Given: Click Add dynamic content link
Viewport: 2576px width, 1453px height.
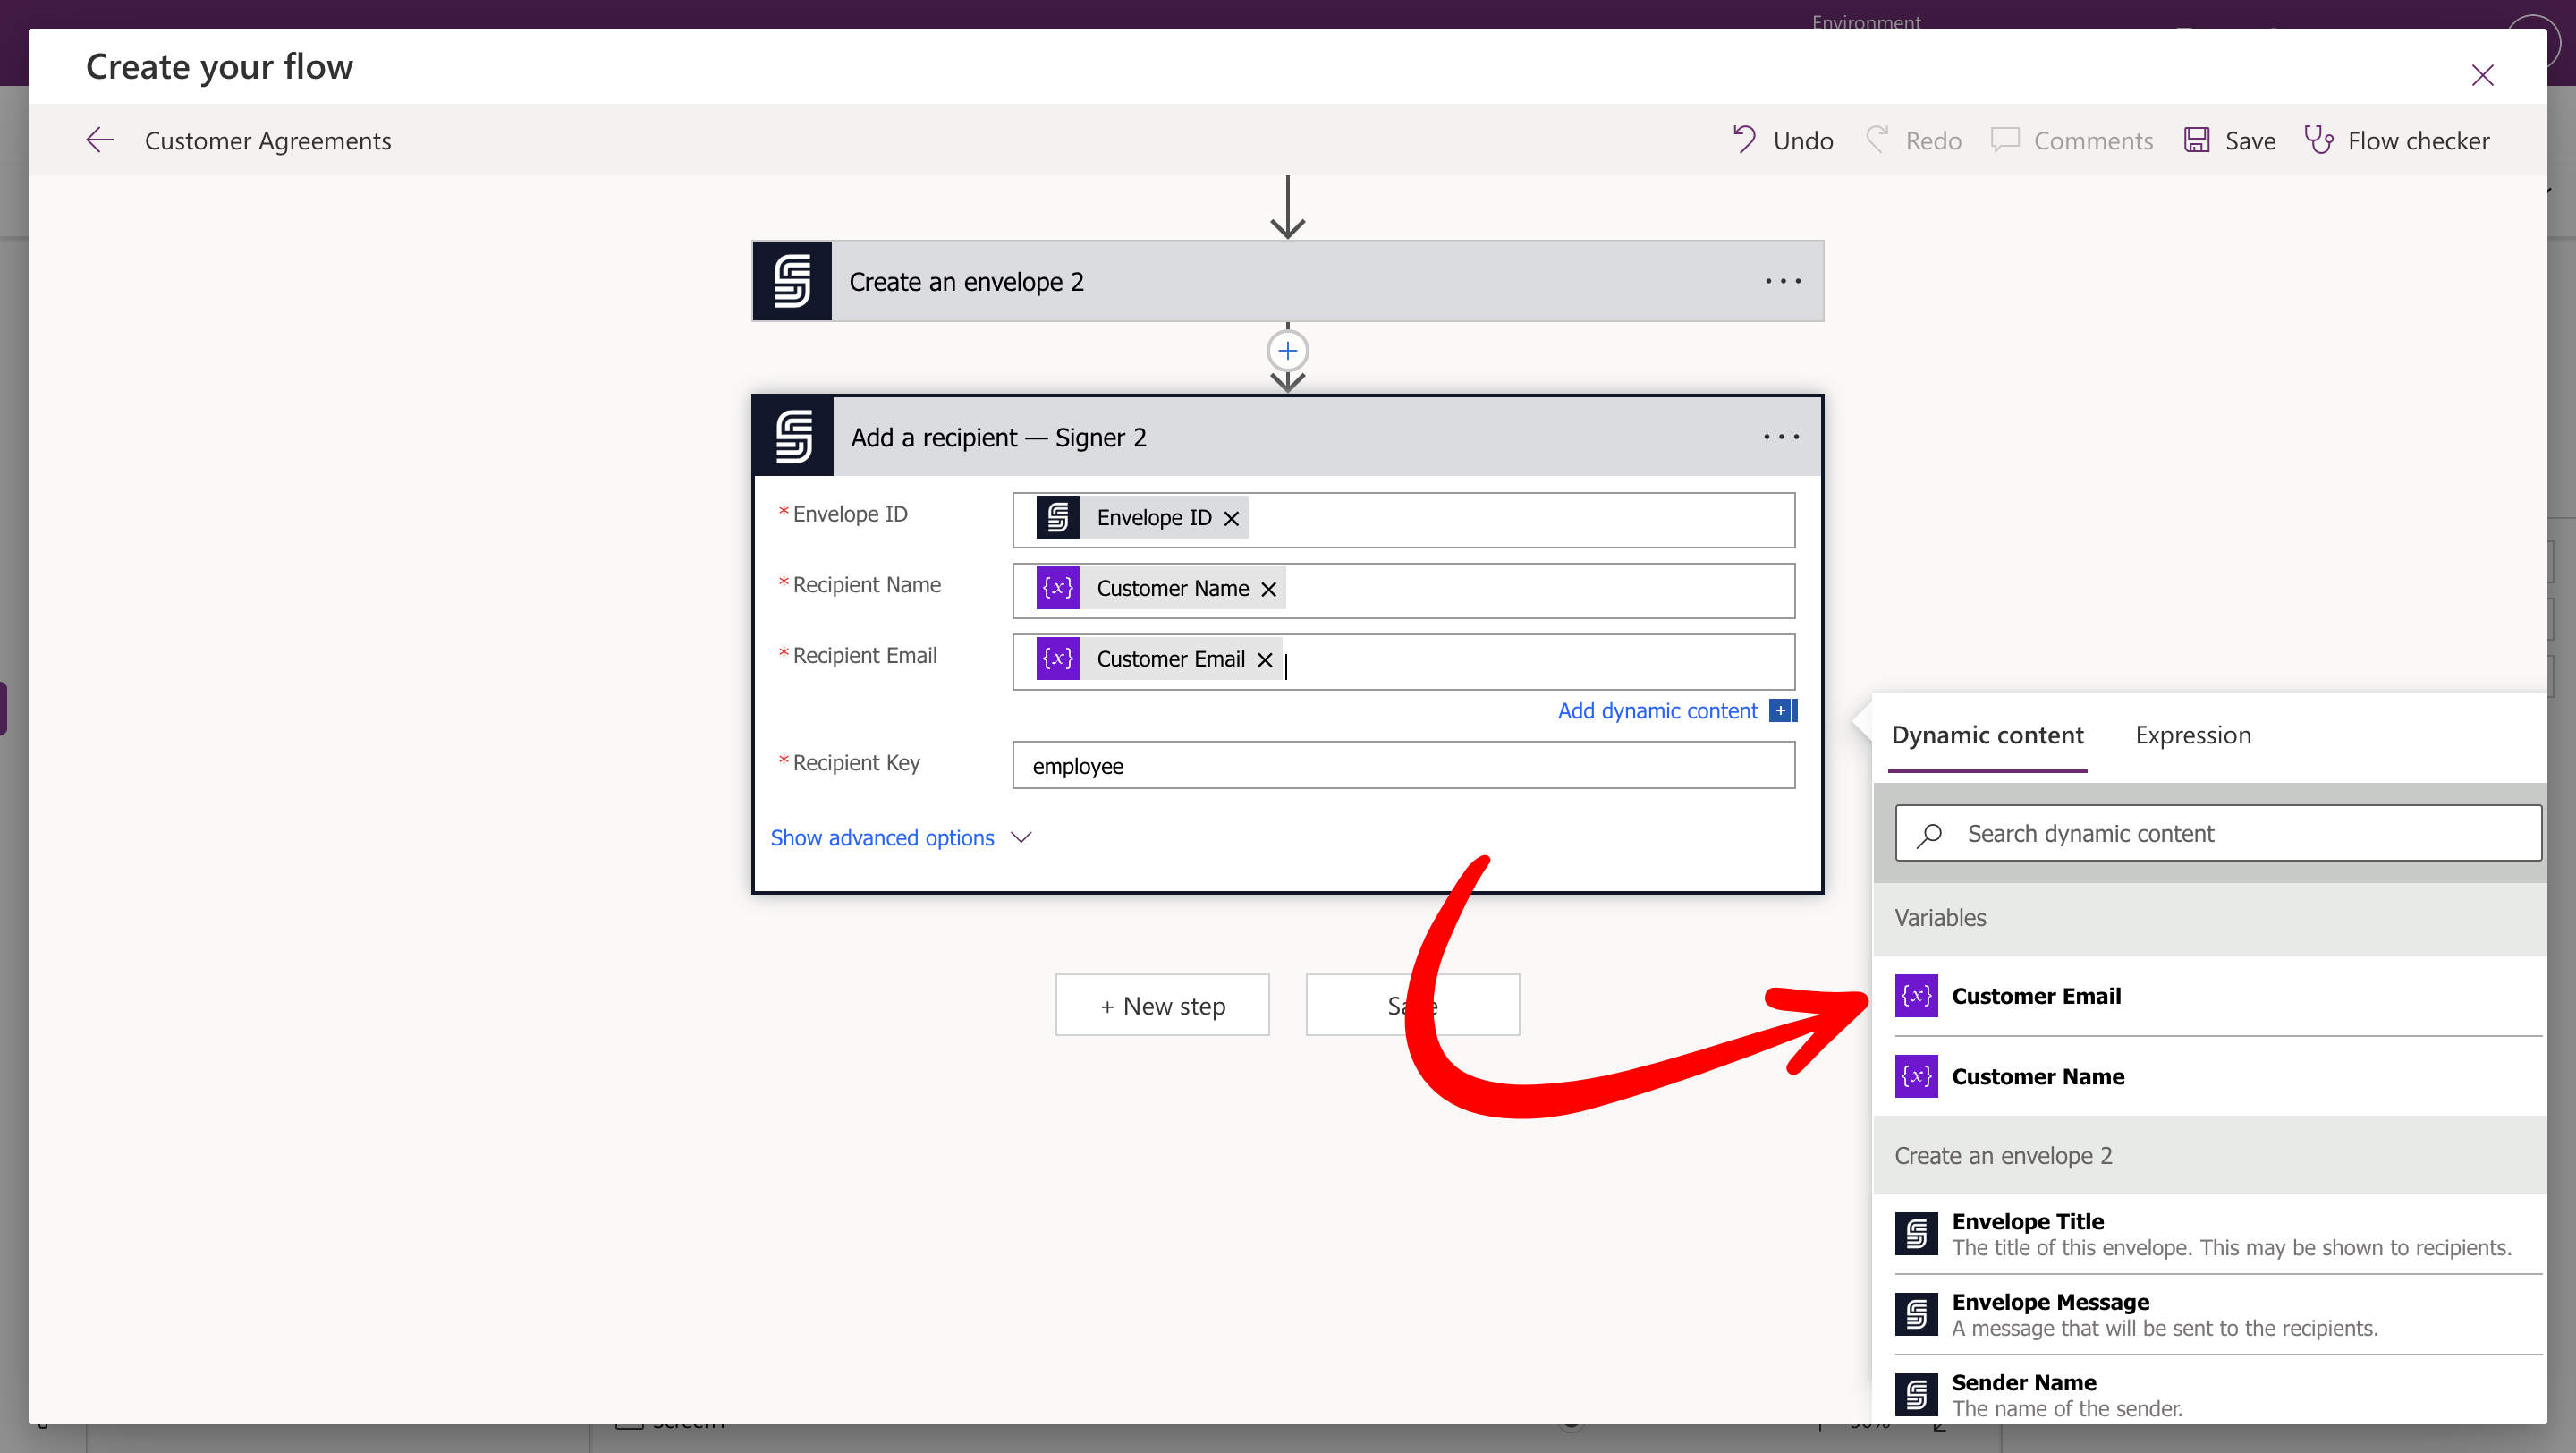Looking at the screenshot, I should [1657, 710].
